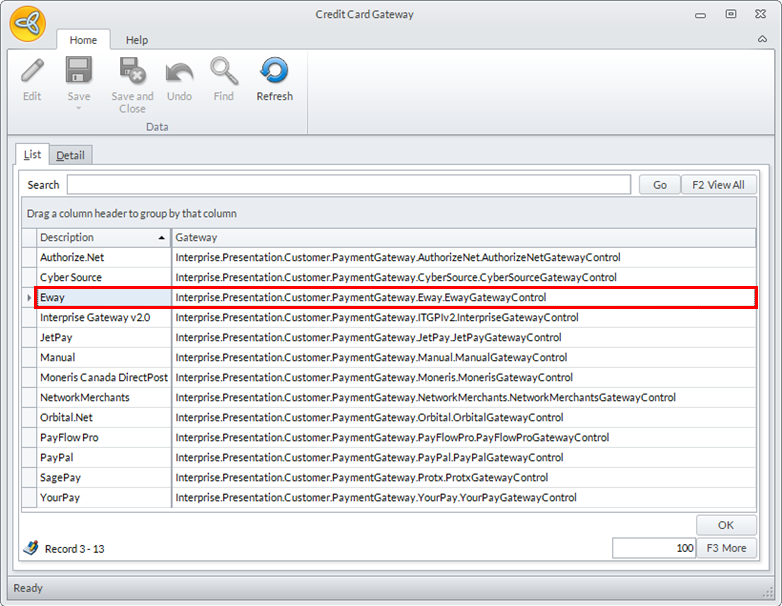This screenshot has width=782, height=606.
Task: Focus the Search text field
Action: point(348,185)
